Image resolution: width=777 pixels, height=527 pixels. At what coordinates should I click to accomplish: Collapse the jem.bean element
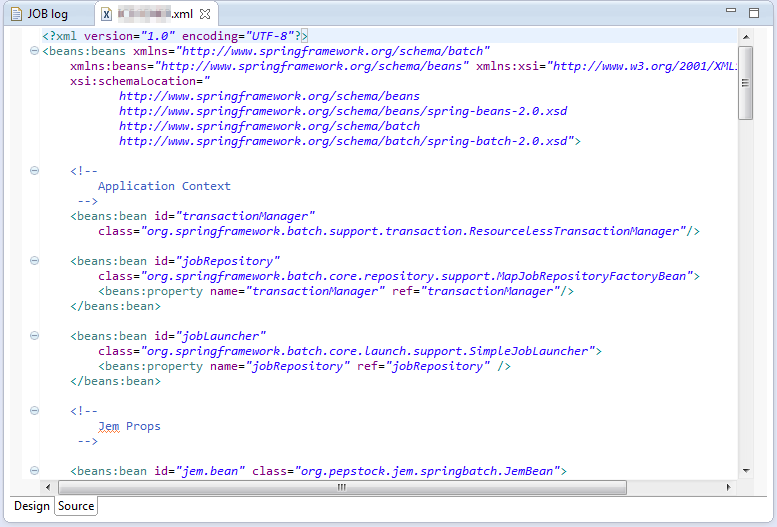pyautogui.click(x=34, y=470)
